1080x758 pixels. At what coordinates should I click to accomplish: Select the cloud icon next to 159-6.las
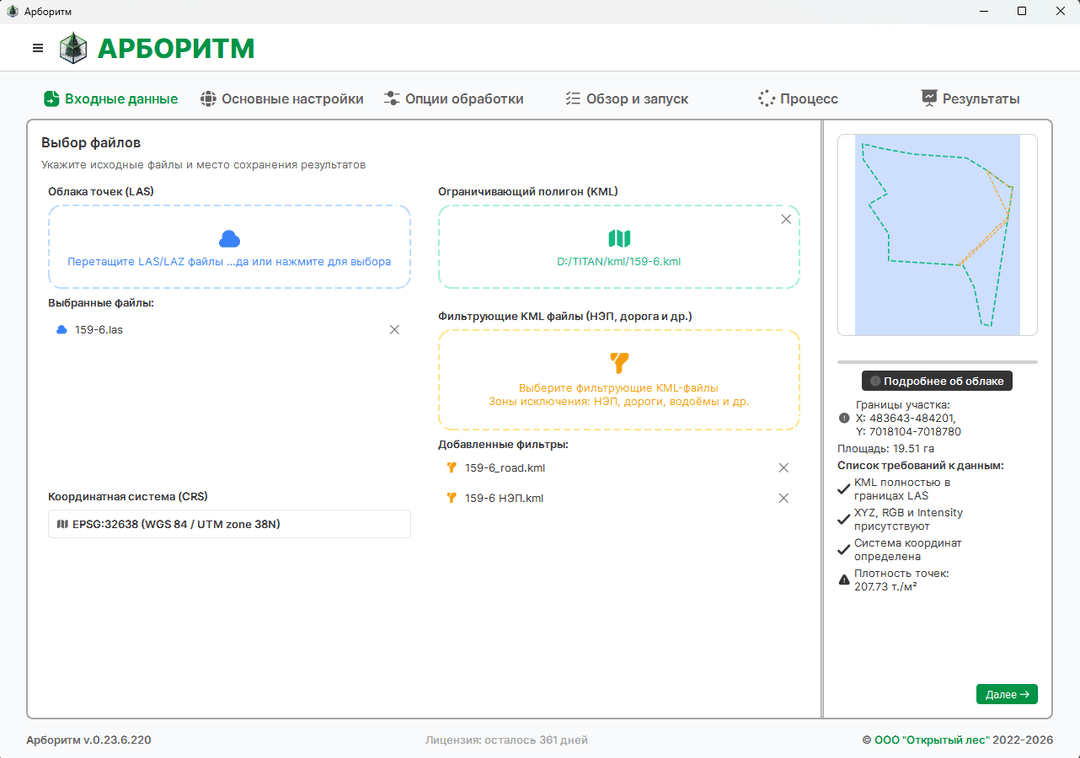(60, 329)
